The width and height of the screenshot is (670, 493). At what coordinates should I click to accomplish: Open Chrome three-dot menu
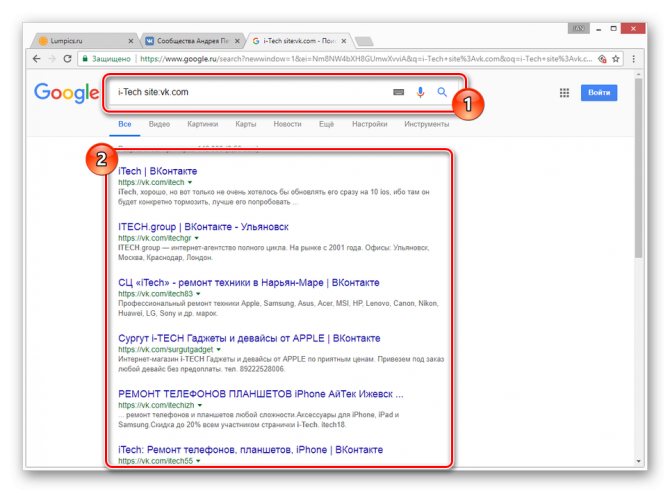[634, 59]
